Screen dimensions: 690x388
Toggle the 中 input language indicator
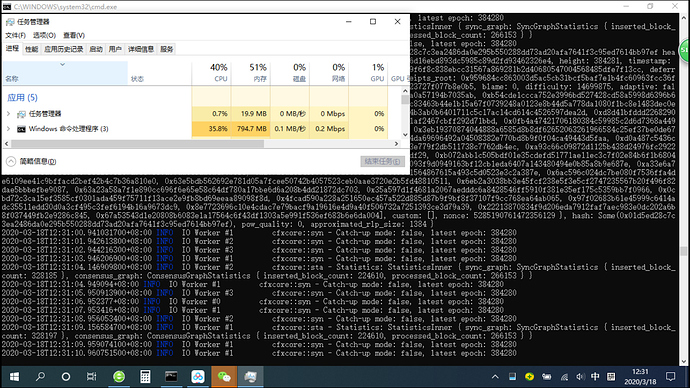tap(595, 377)
